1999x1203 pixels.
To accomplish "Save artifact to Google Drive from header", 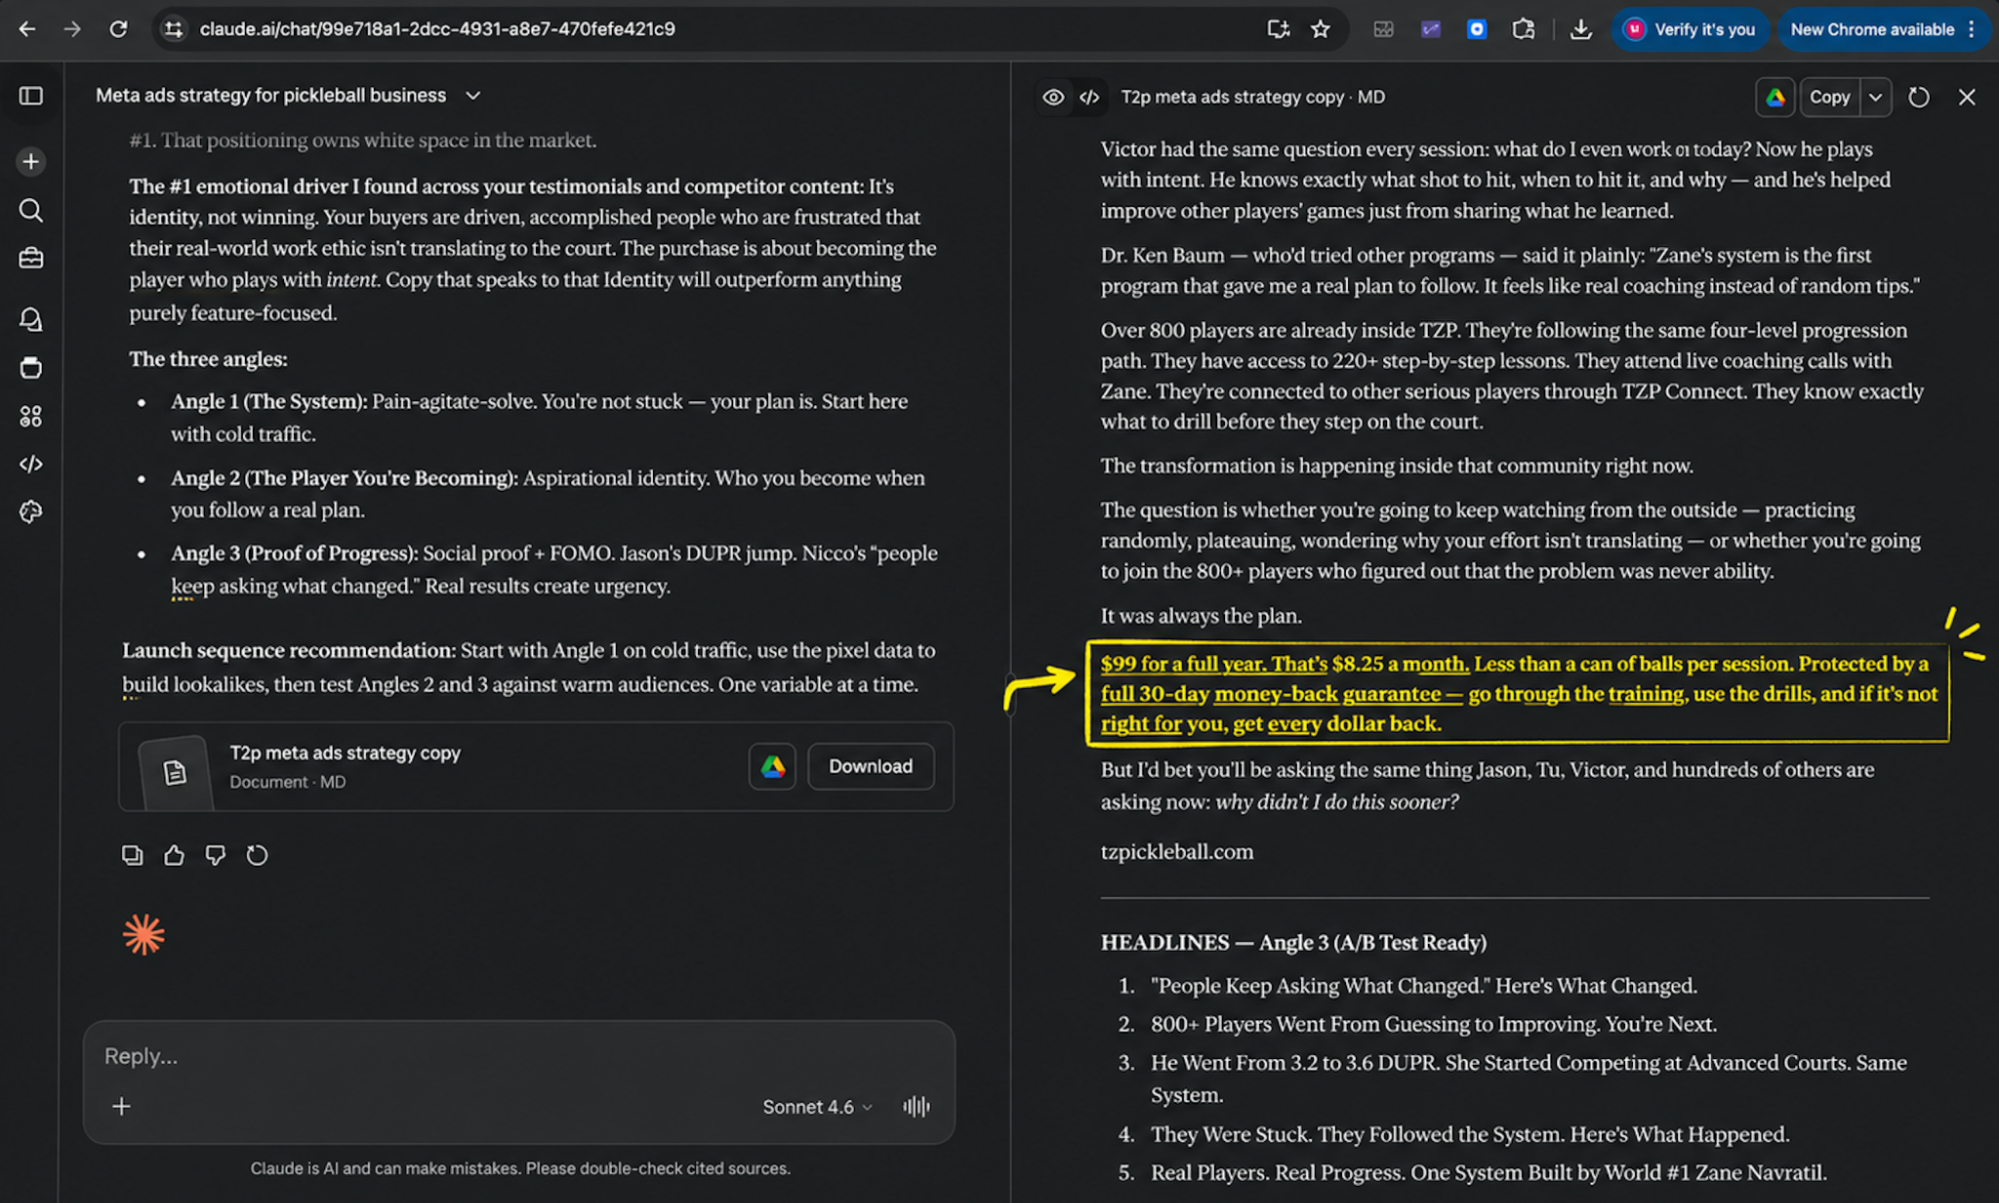I will pyautogui.click(x=1775, y=97).
